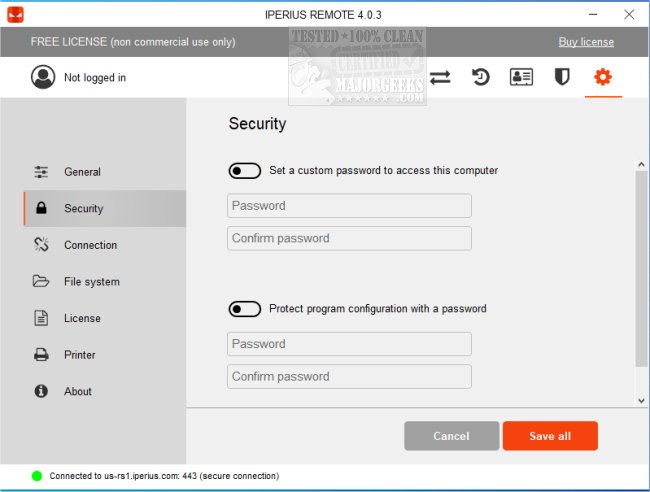
Task: Toggle protect program configuration with a password
Action: pyautogui.click(x=245, y=309)
